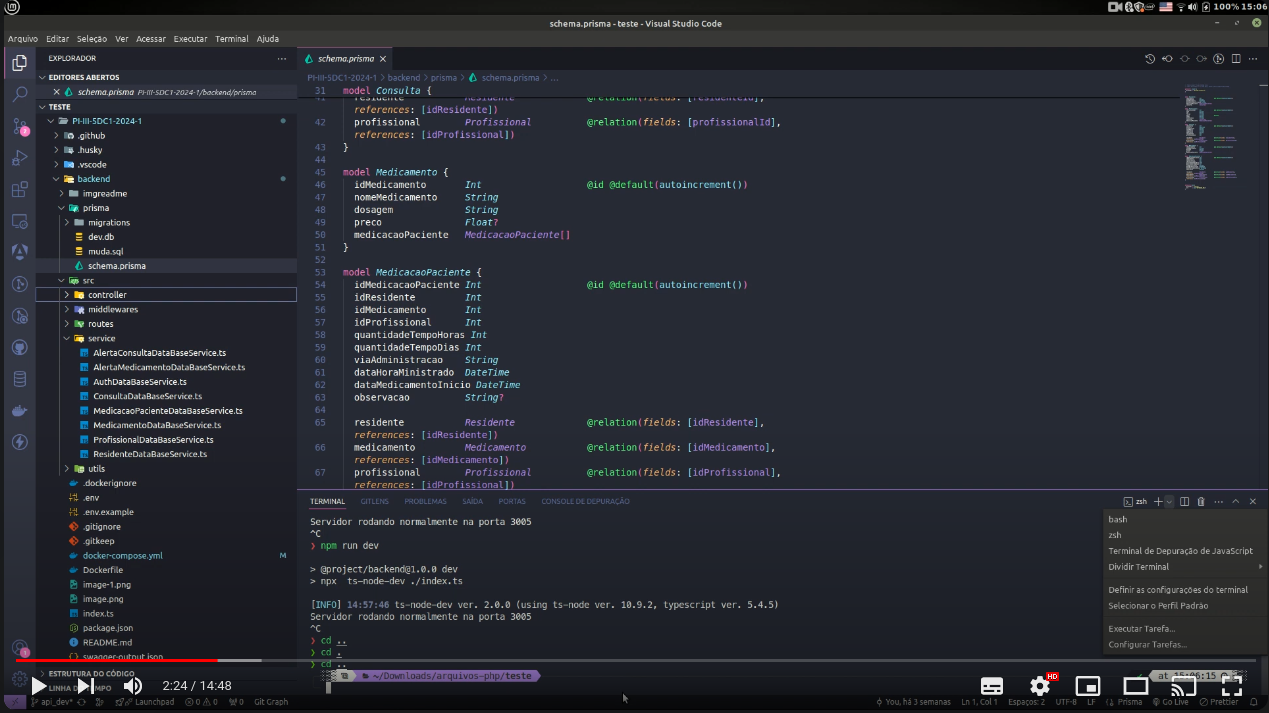The height and width of the screenshot is (713, 1269).
Task: Open AuthDataBaseService.ts file
Action: coord(139,382)
